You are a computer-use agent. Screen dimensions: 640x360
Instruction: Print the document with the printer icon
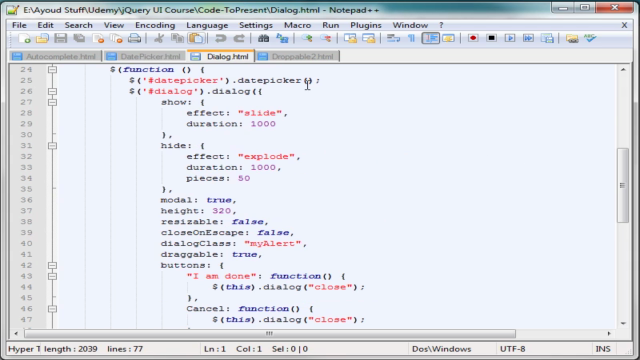pos(134,38)
